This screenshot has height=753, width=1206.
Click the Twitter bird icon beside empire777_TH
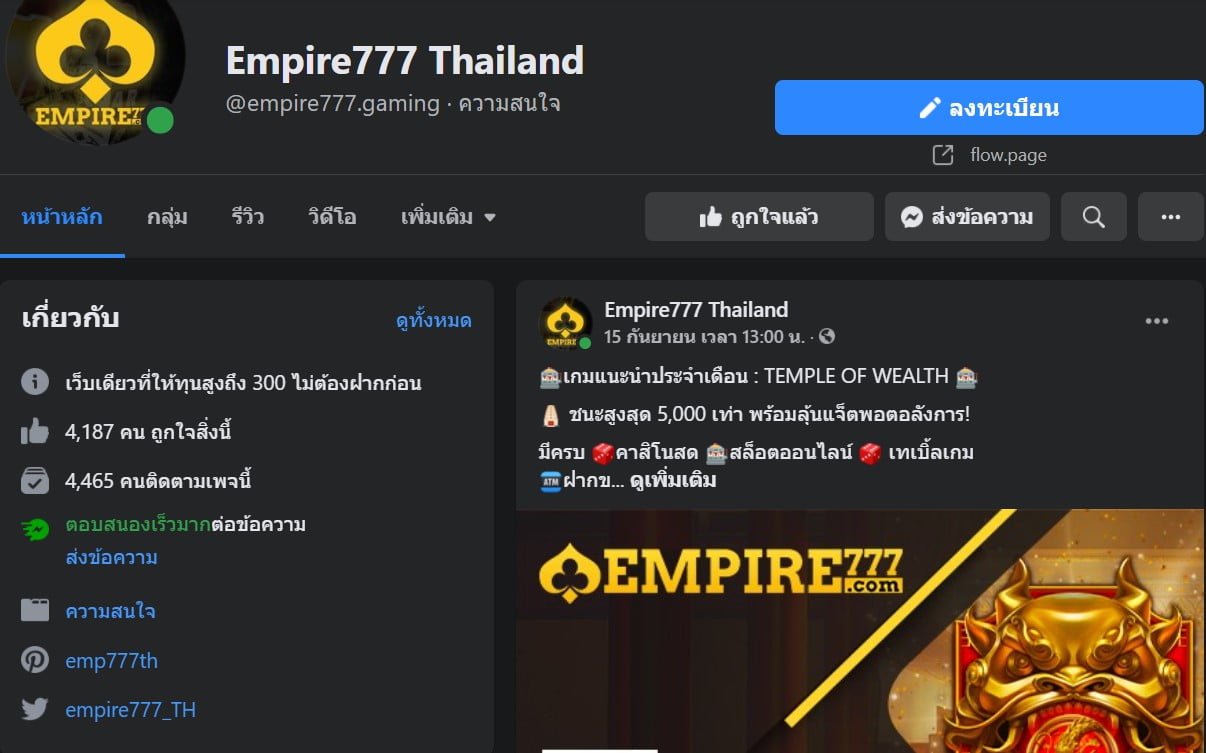[35, 710]
